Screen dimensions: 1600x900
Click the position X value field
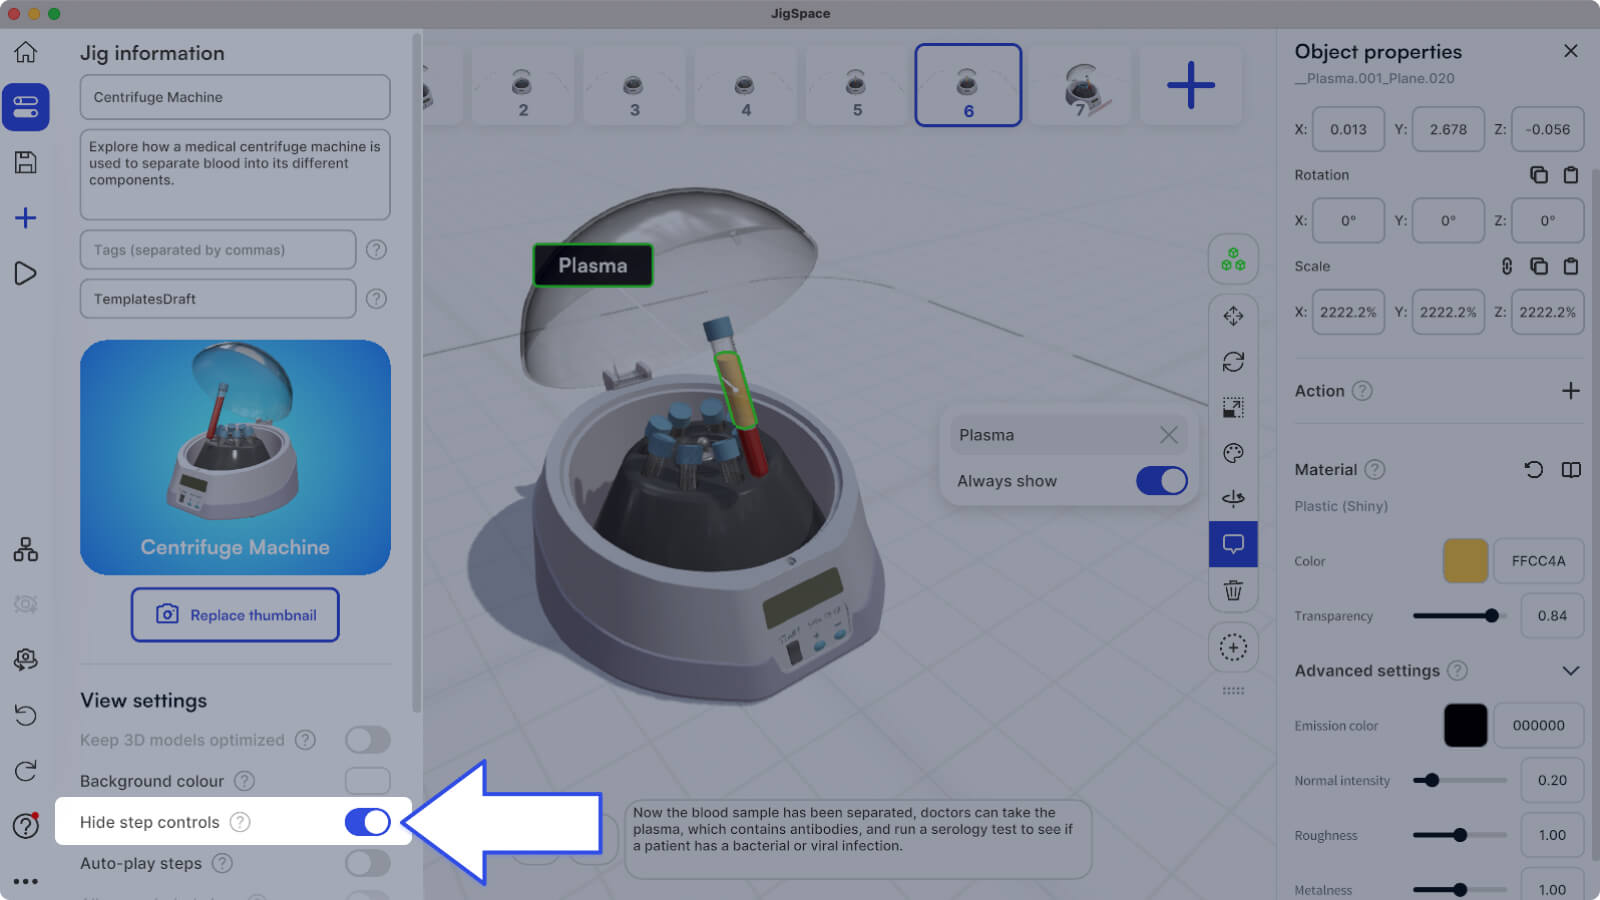pyautogui.click(x=1348, y=129)
